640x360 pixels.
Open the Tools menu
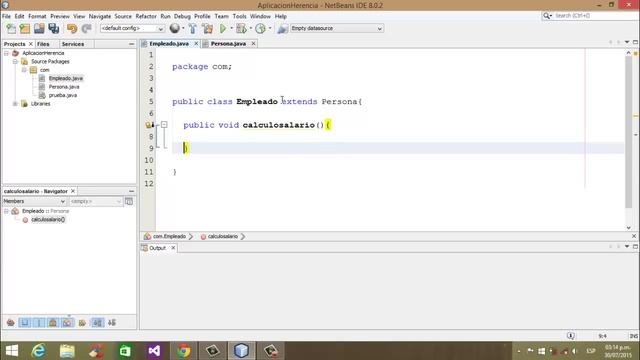pos(240,16)
